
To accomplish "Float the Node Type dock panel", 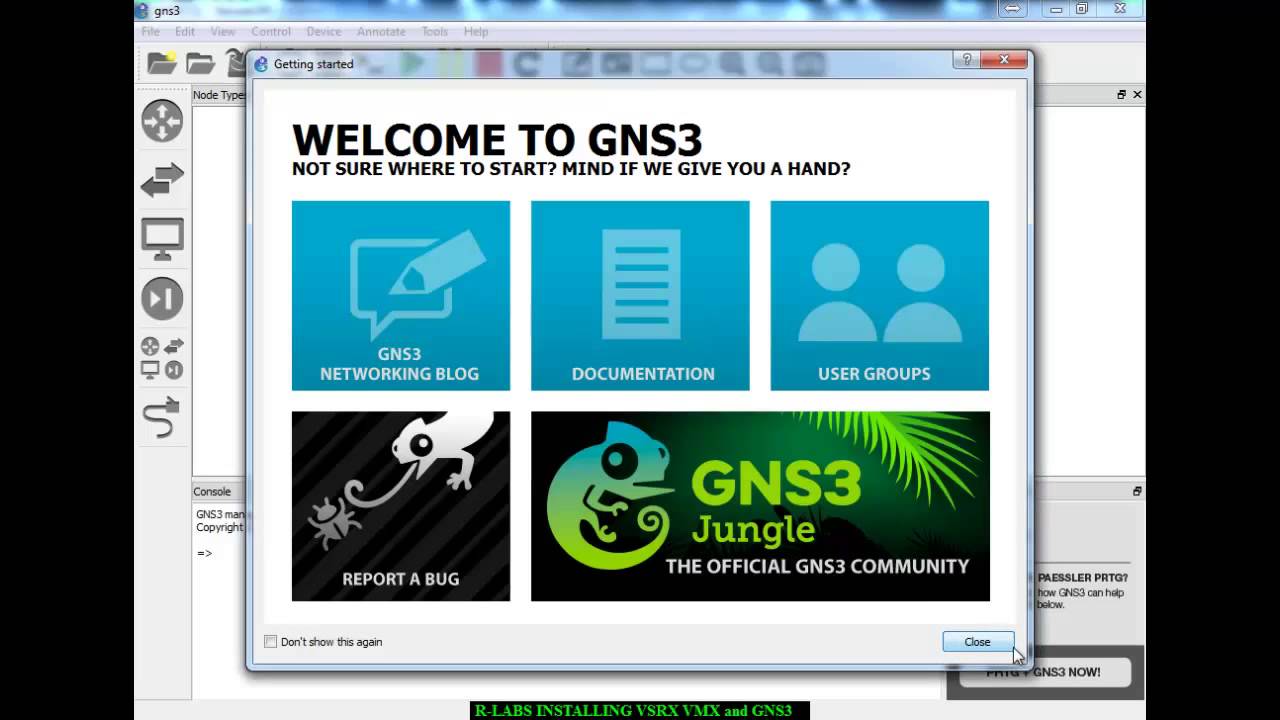I will 1122,94.
